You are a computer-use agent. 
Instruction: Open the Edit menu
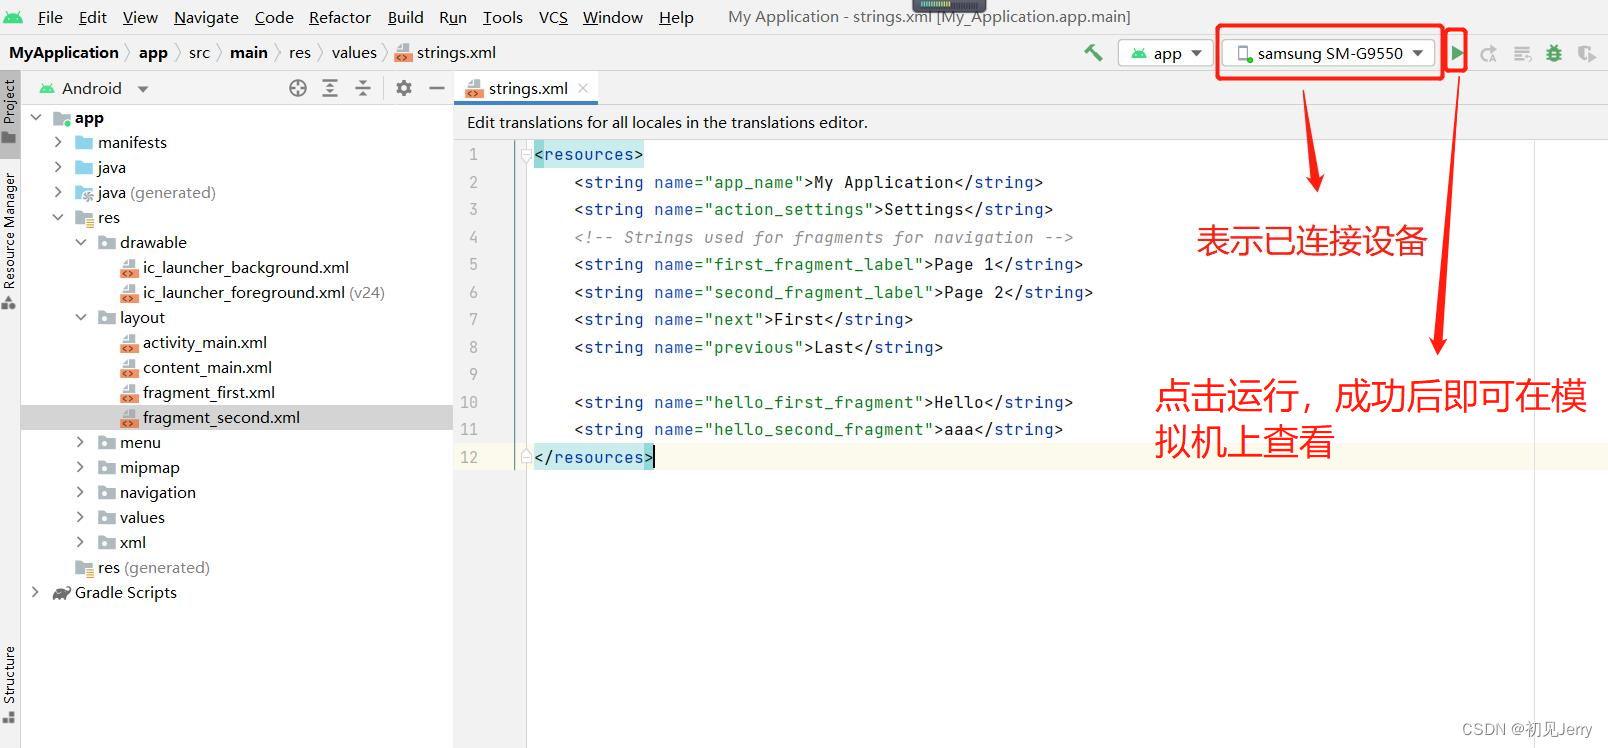pyautogui.click(x=93, y=17)
